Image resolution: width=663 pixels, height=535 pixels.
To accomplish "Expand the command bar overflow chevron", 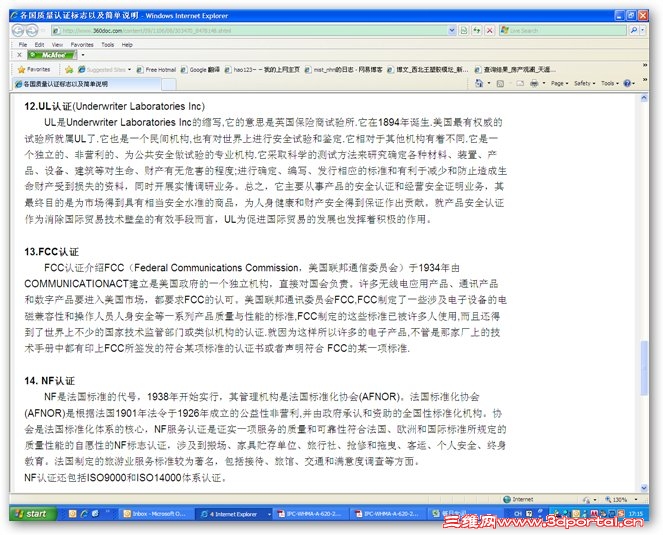I will click(644, 80).
